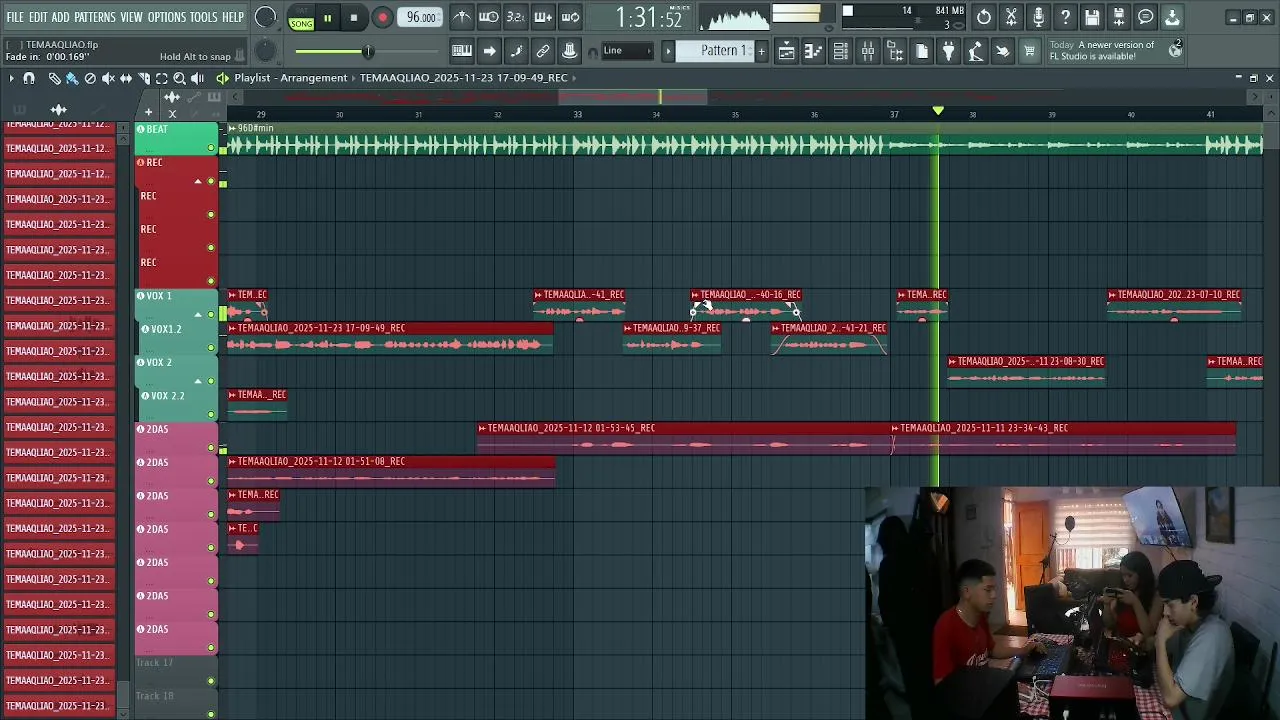The height and width of the screenshot is (720, 1280).
Task: Click the master volume knob
Action: point(265,17)
